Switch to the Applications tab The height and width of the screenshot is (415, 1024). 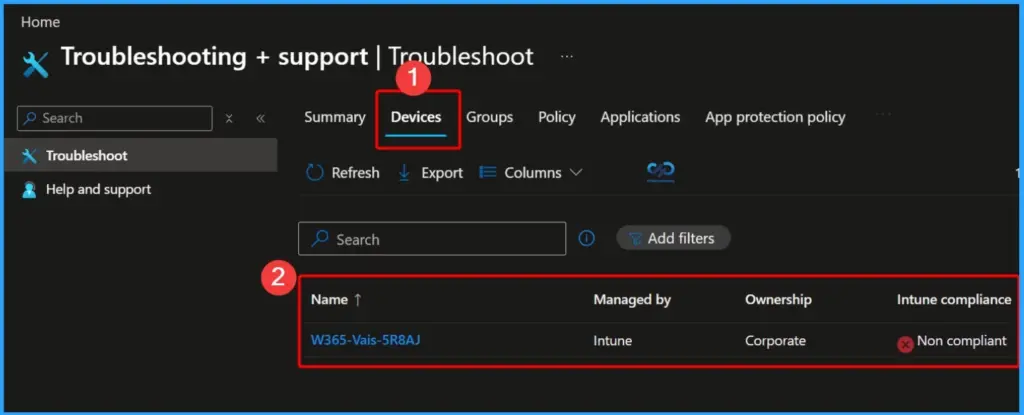640,118
